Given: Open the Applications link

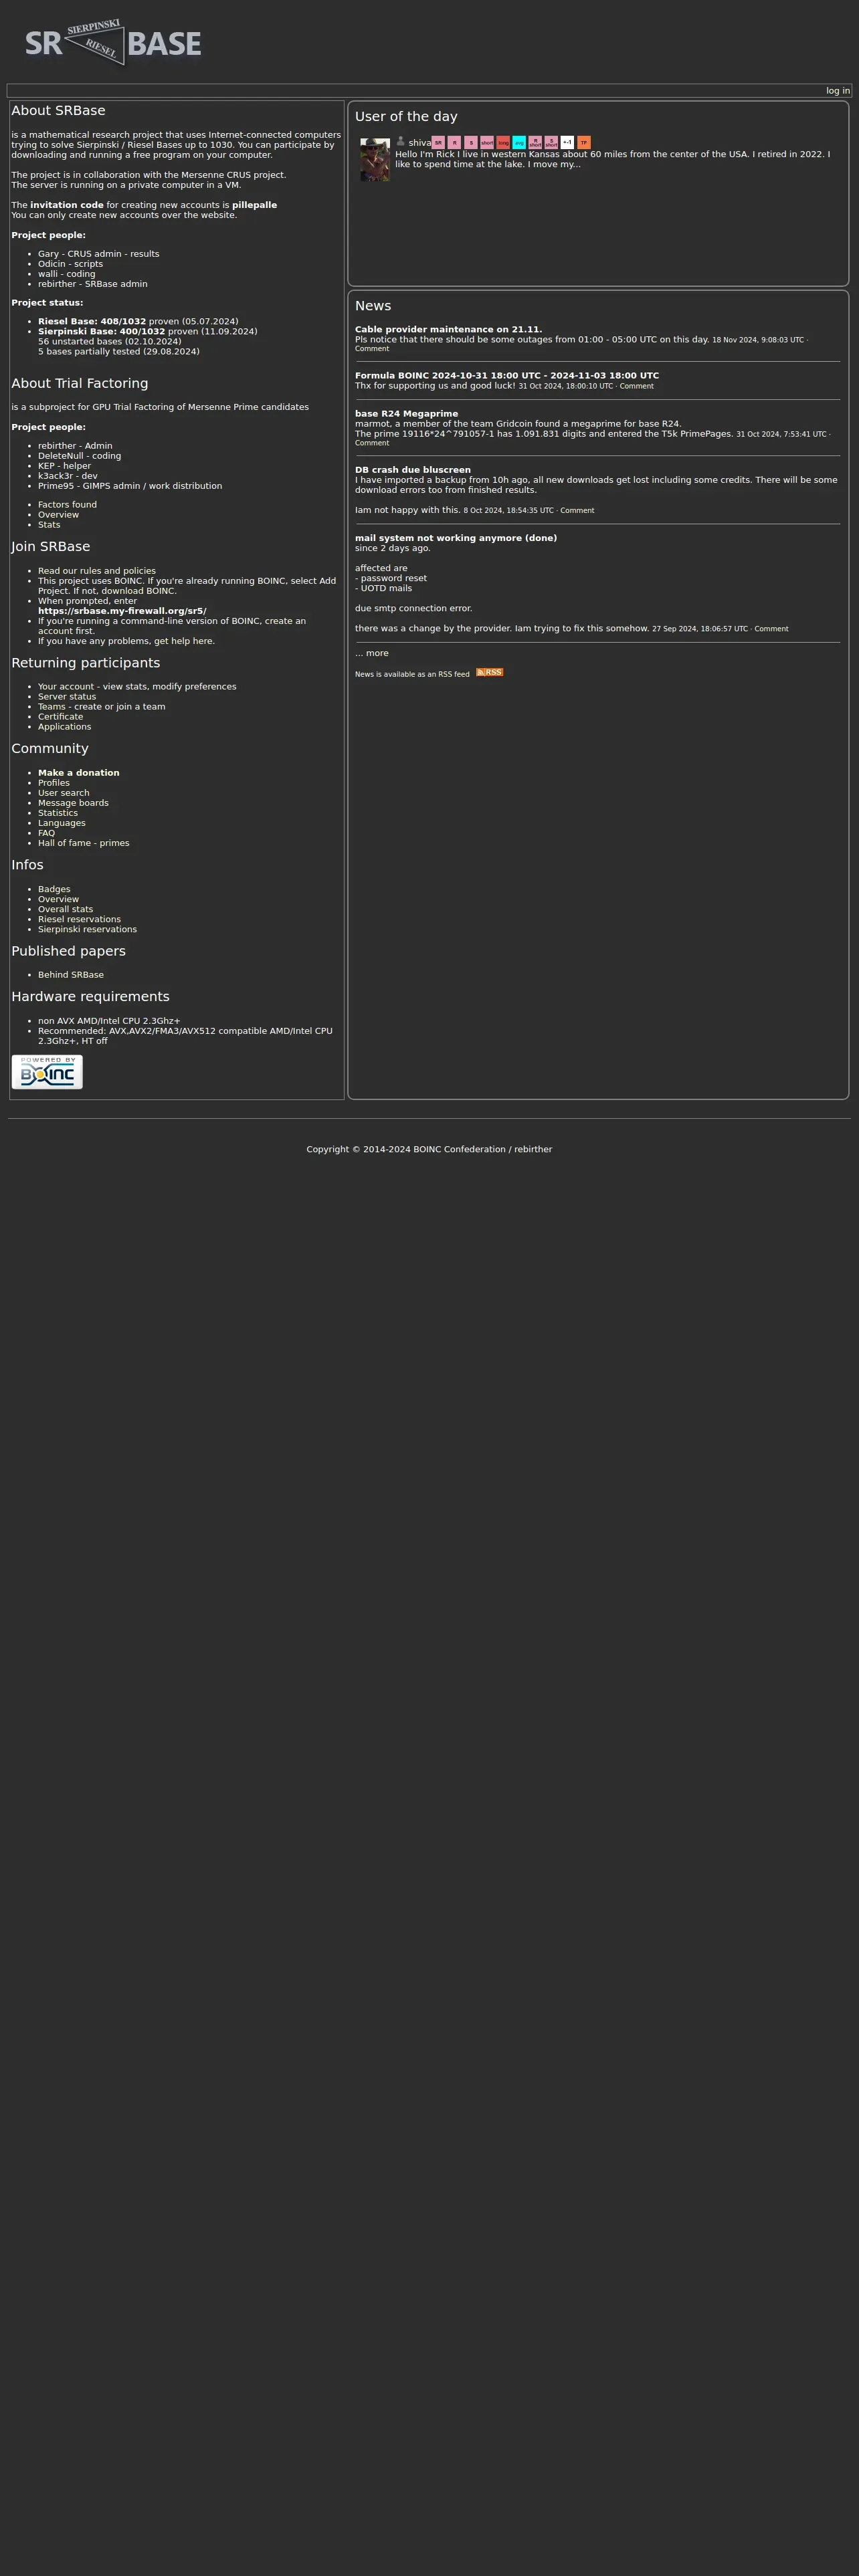Looking at the screenshot, I should click(x=64, y=727).
